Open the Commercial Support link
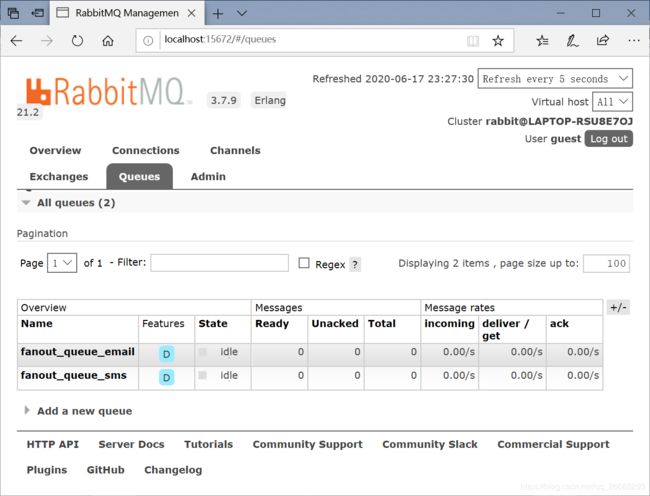650x496 pixels. tap(553, 444)
